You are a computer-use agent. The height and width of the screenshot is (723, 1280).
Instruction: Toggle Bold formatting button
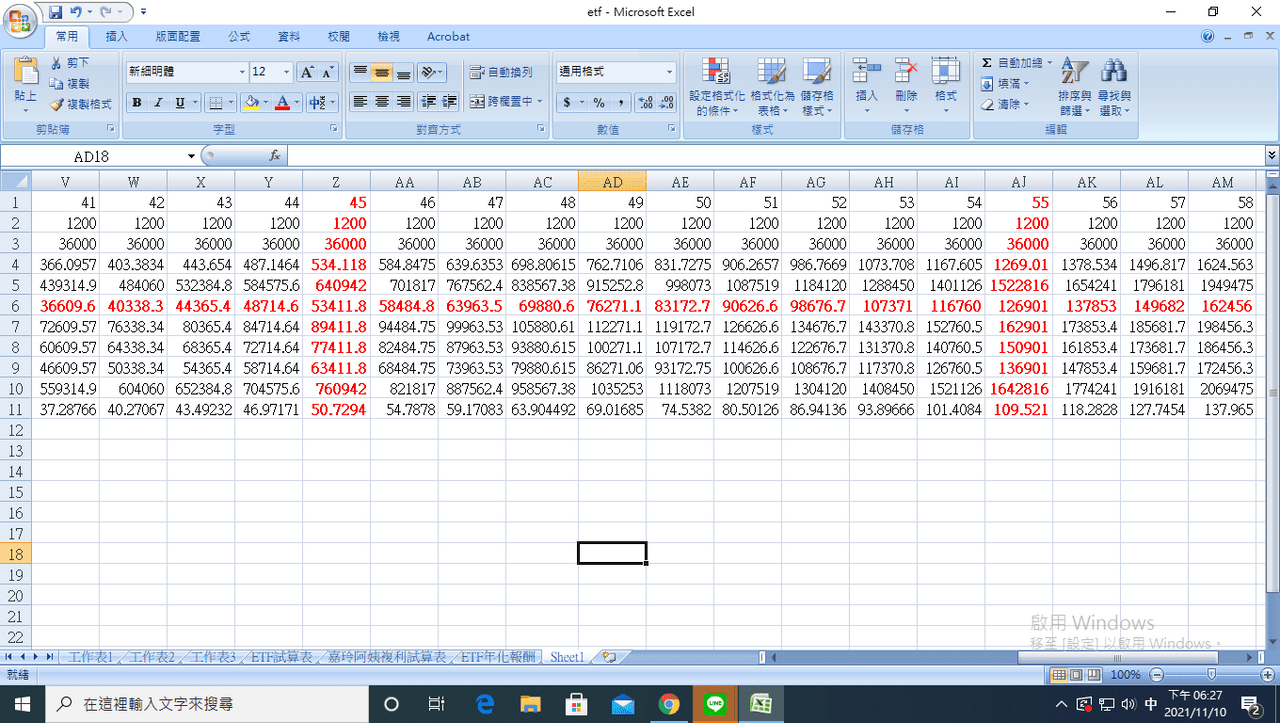[x=136, y=102]
